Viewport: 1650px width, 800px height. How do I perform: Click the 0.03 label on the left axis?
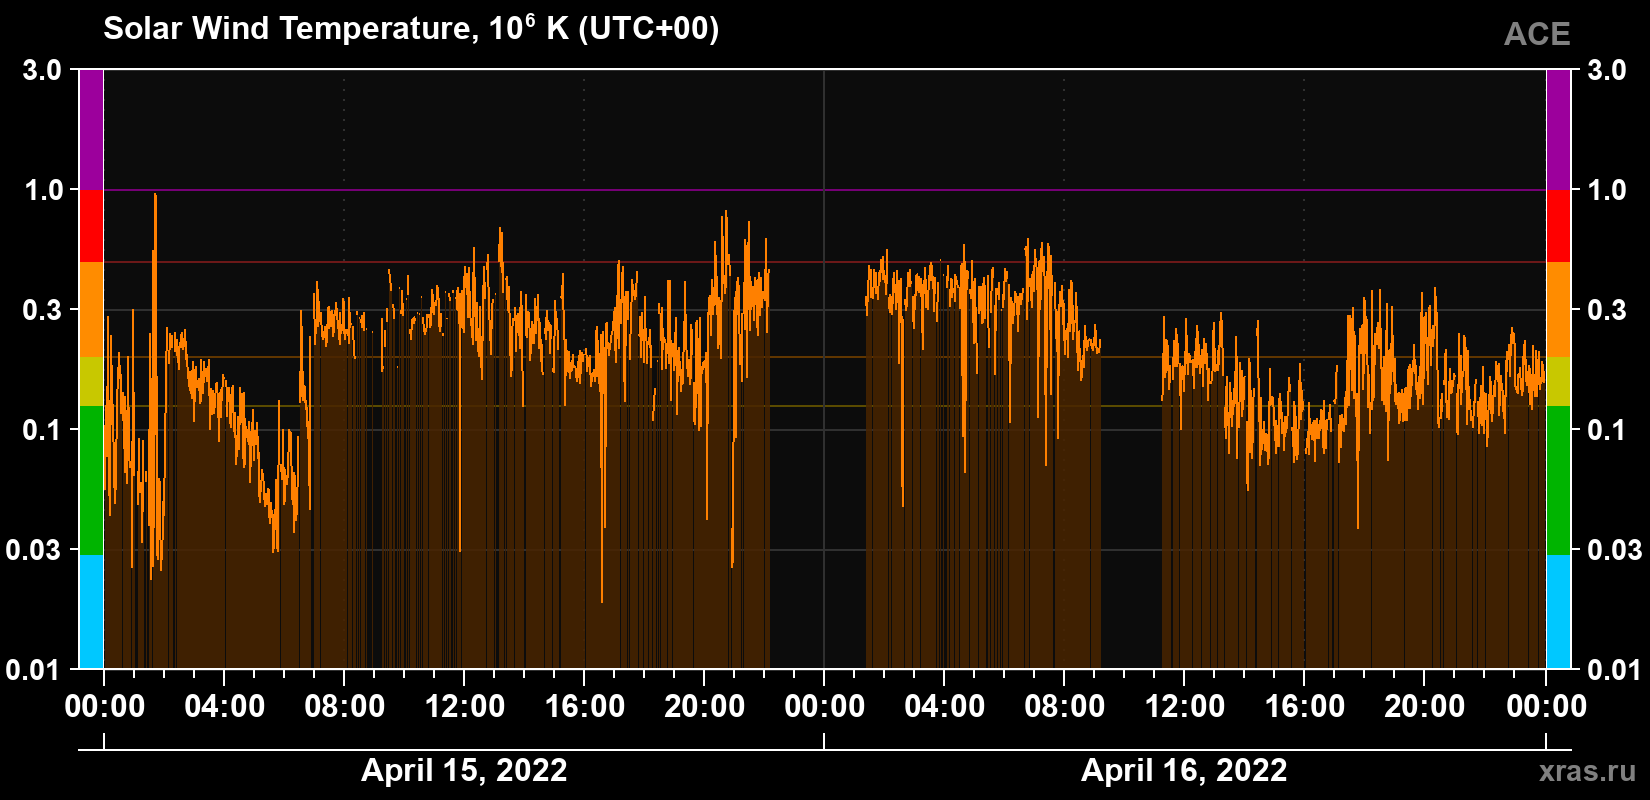pyautogui.click(x=36, y=550)
